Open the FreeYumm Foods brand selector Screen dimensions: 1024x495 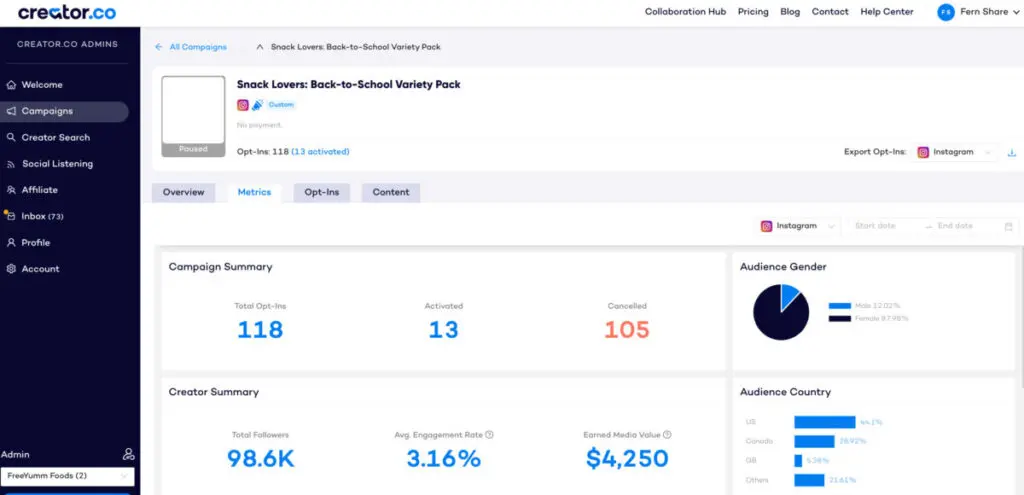67,477
